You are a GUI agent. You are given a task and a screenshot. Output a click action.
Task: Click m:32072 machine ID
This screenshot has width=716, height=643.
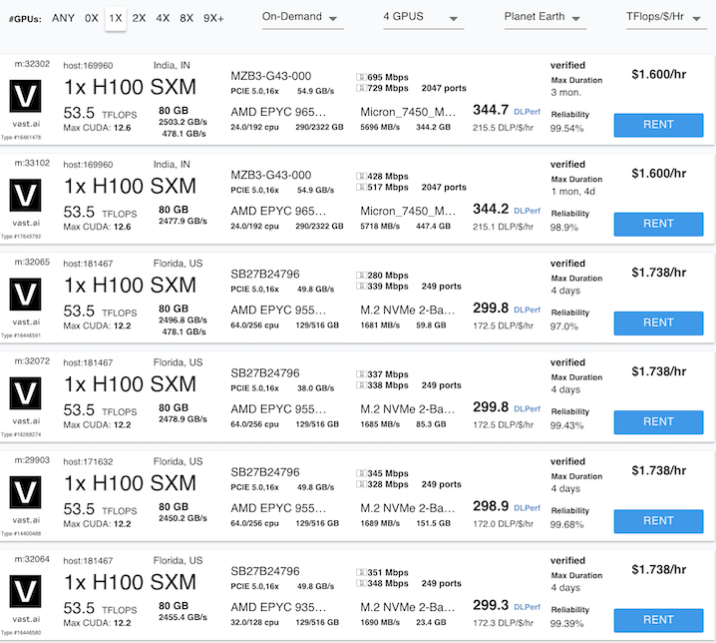pos(32,361)
